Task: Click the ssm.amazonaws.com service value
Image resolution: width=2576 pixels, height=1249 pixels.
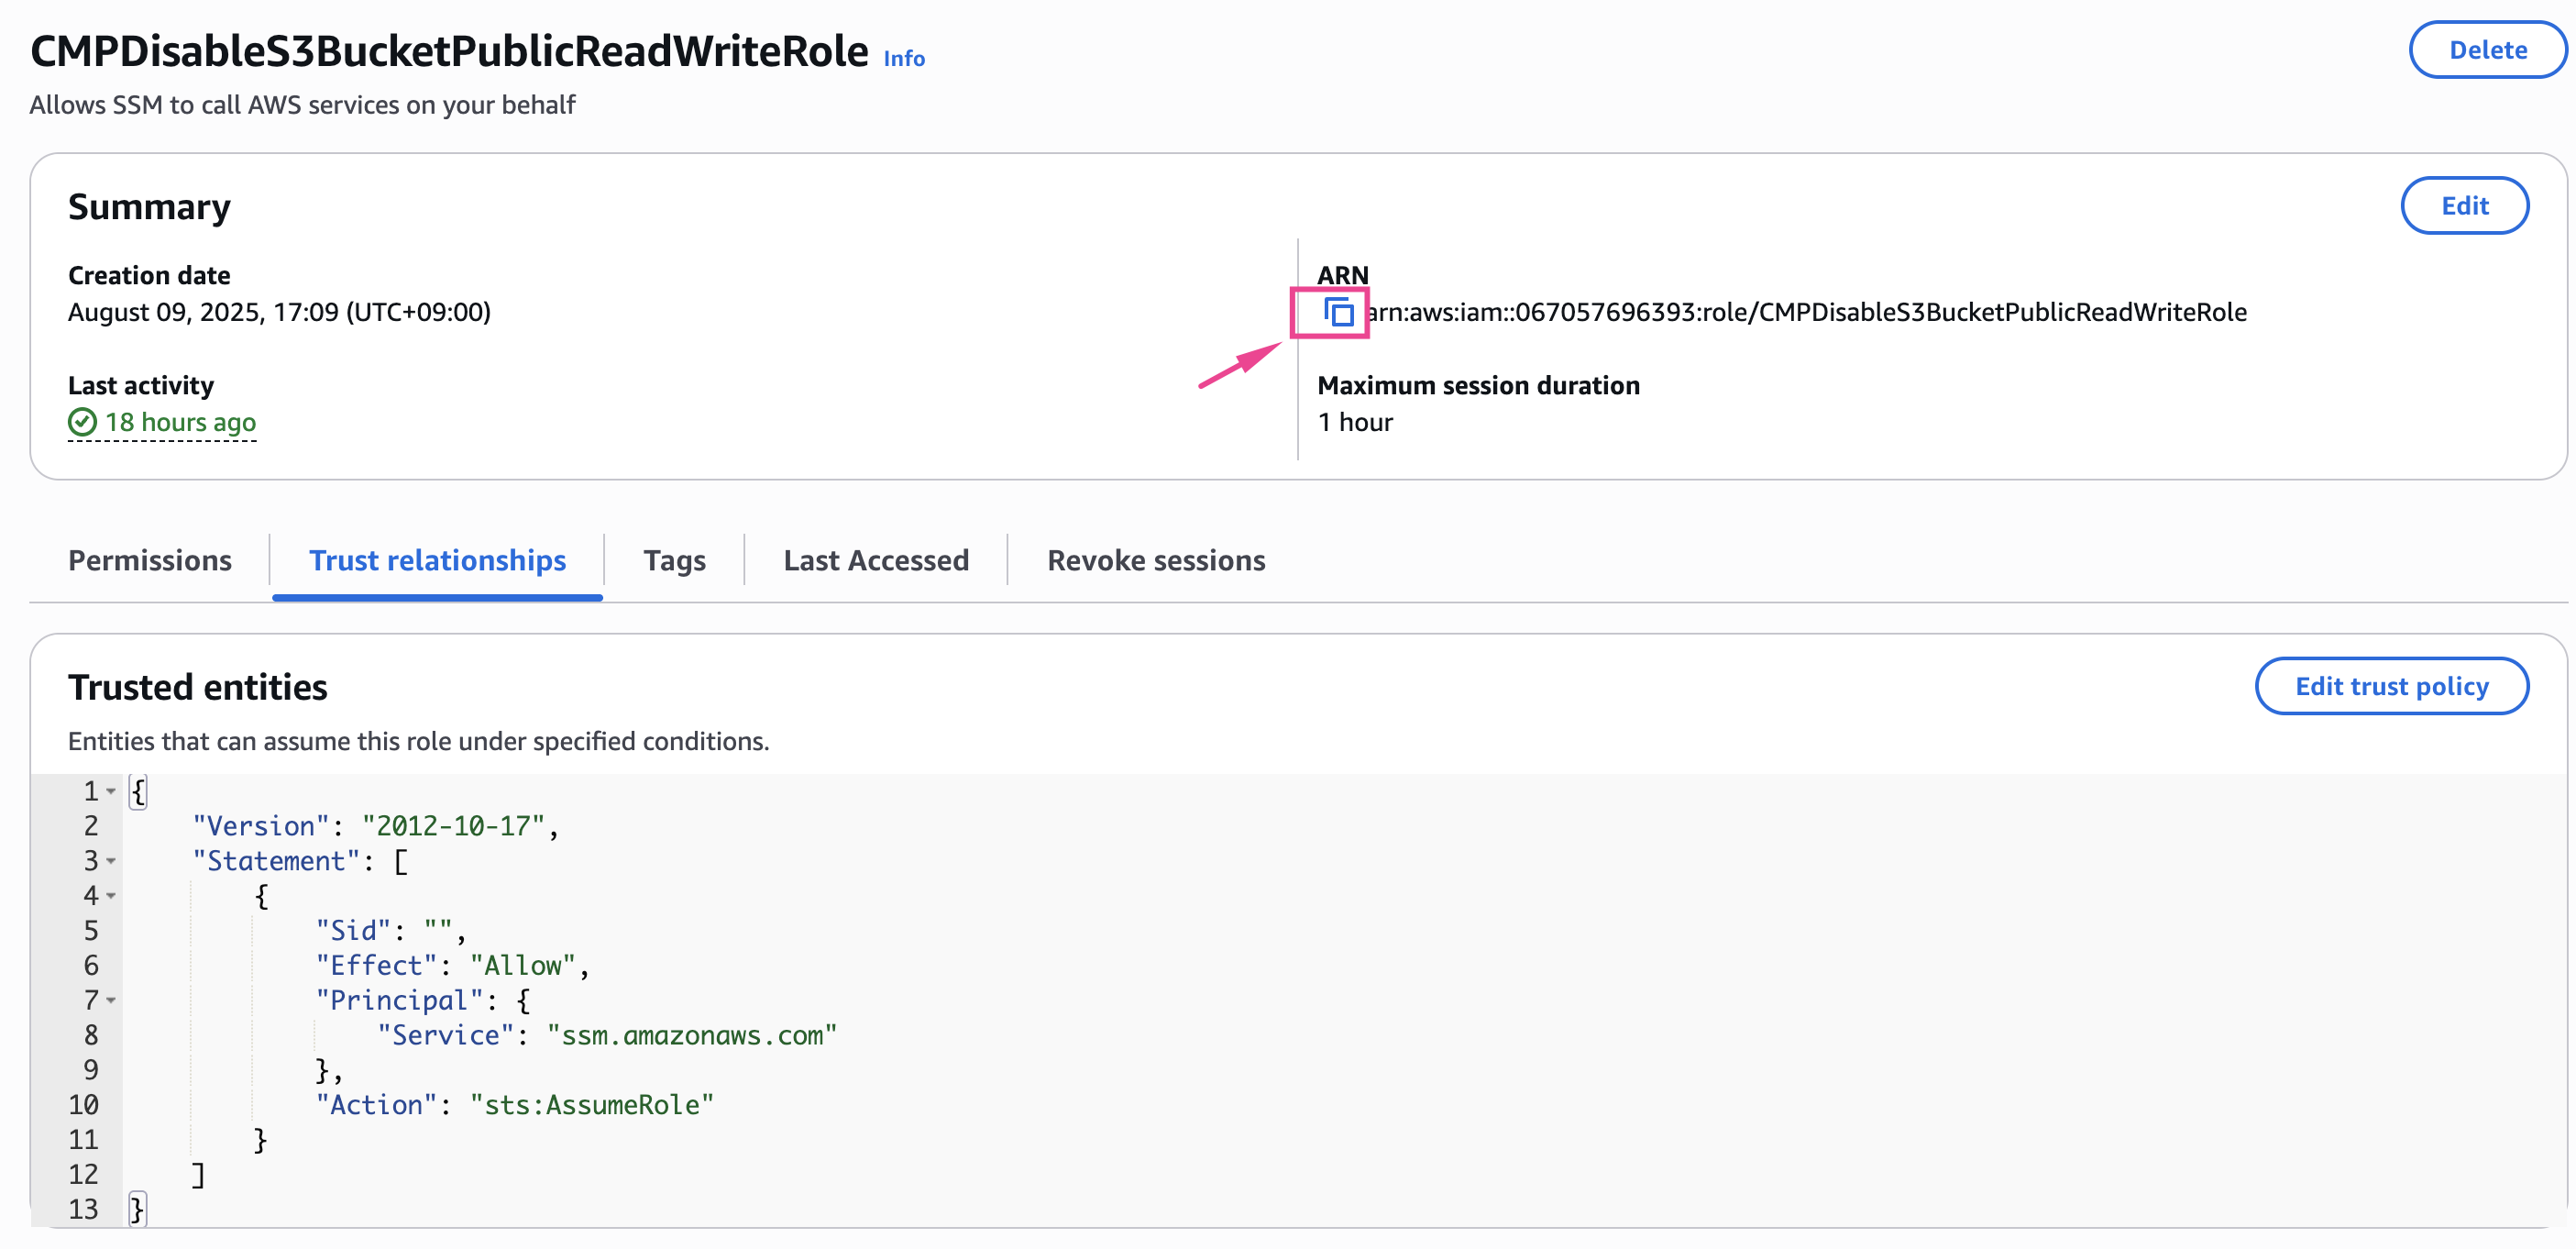Action: pos(692,1036)
